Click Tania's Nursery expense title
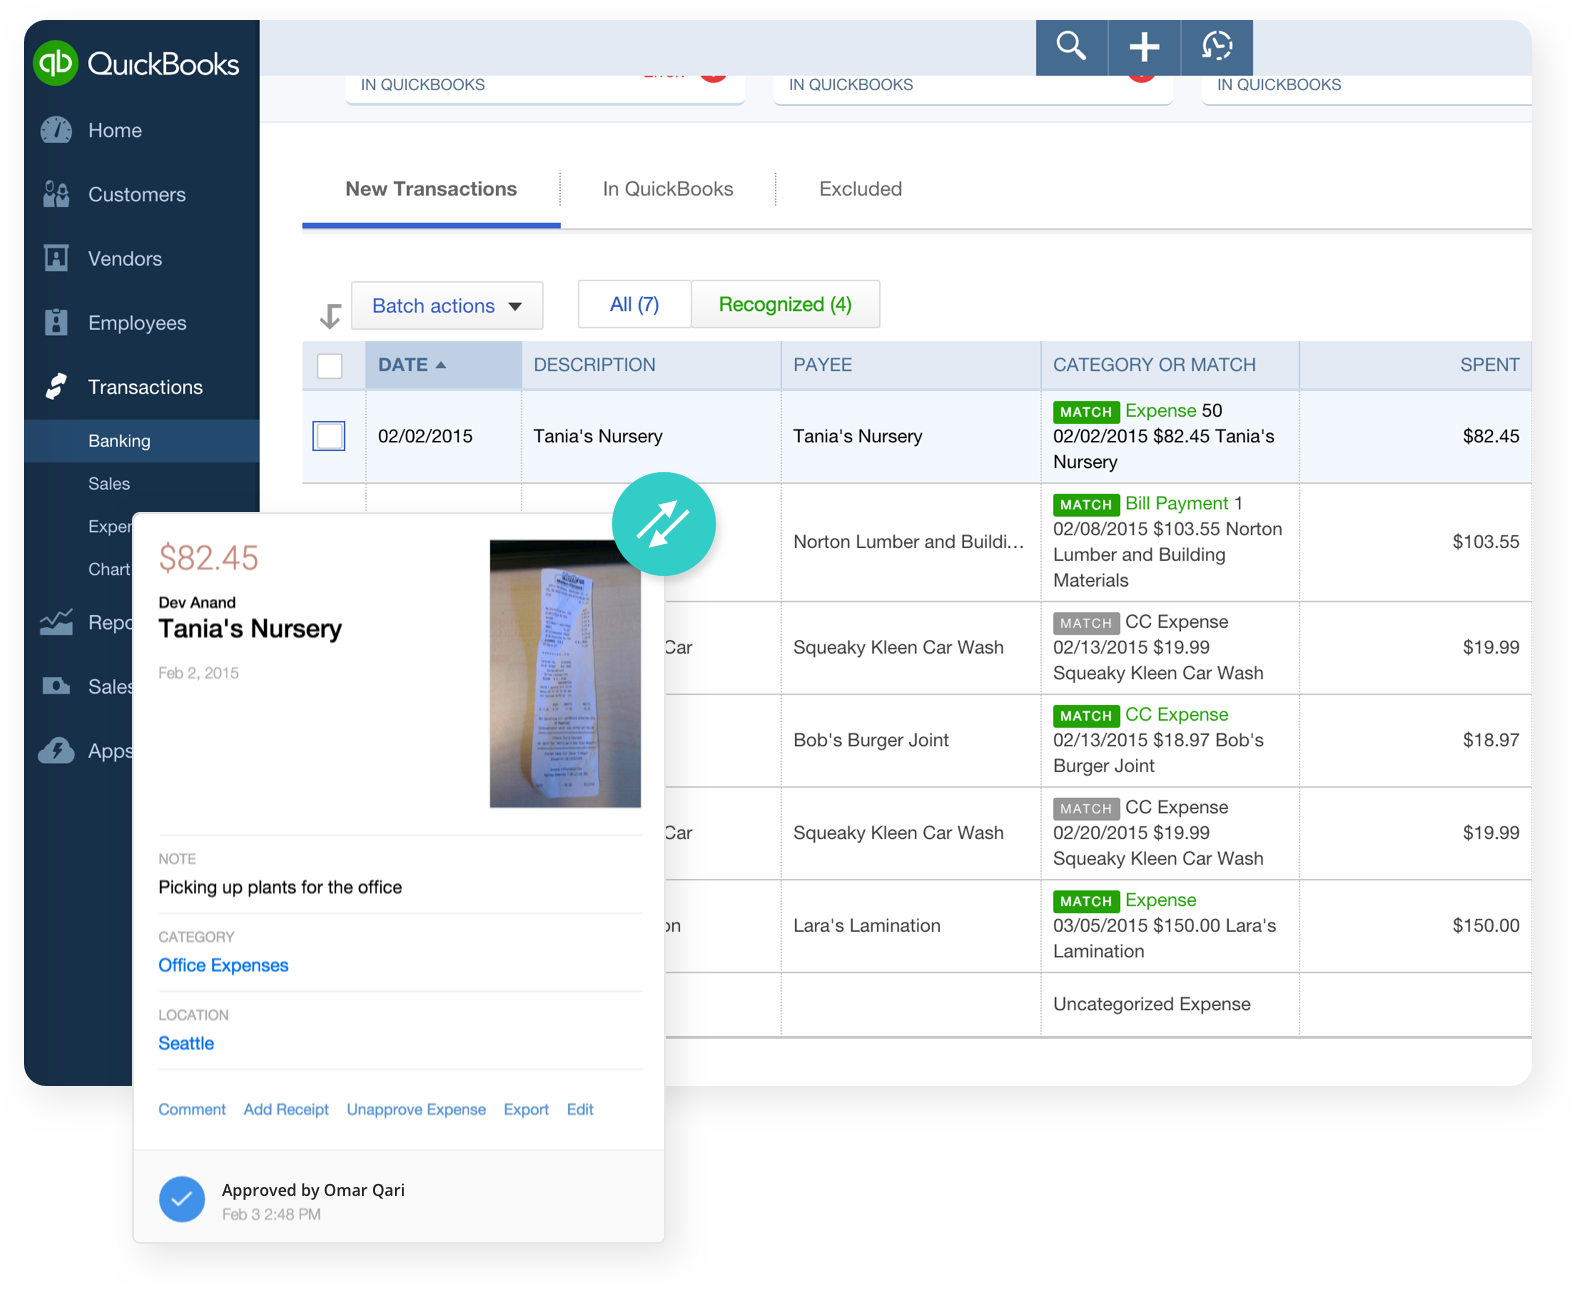The image size is (1576, 1292). point(250,629)
